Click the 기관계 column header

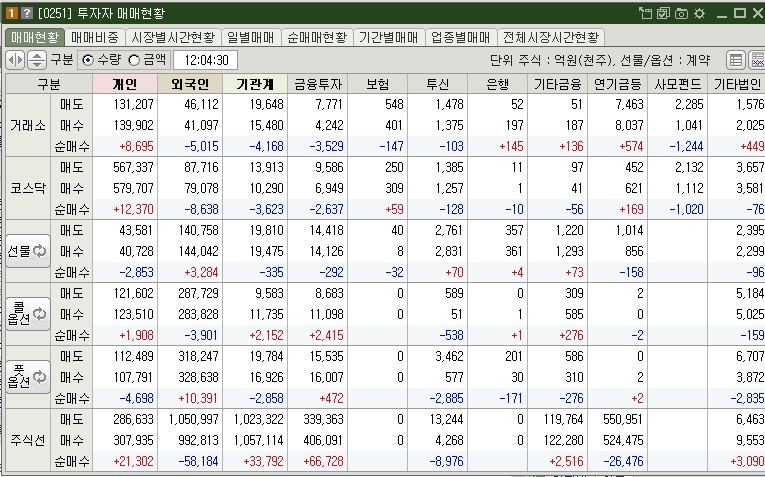[255, 84]
